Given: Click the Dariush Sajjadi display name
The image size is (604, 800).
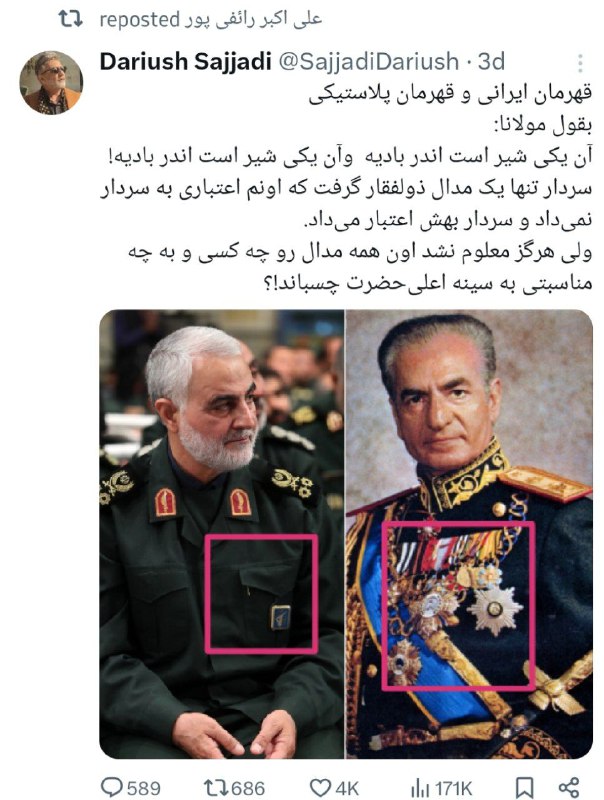Looking at the screenshot, I should (x=185, y=62).
